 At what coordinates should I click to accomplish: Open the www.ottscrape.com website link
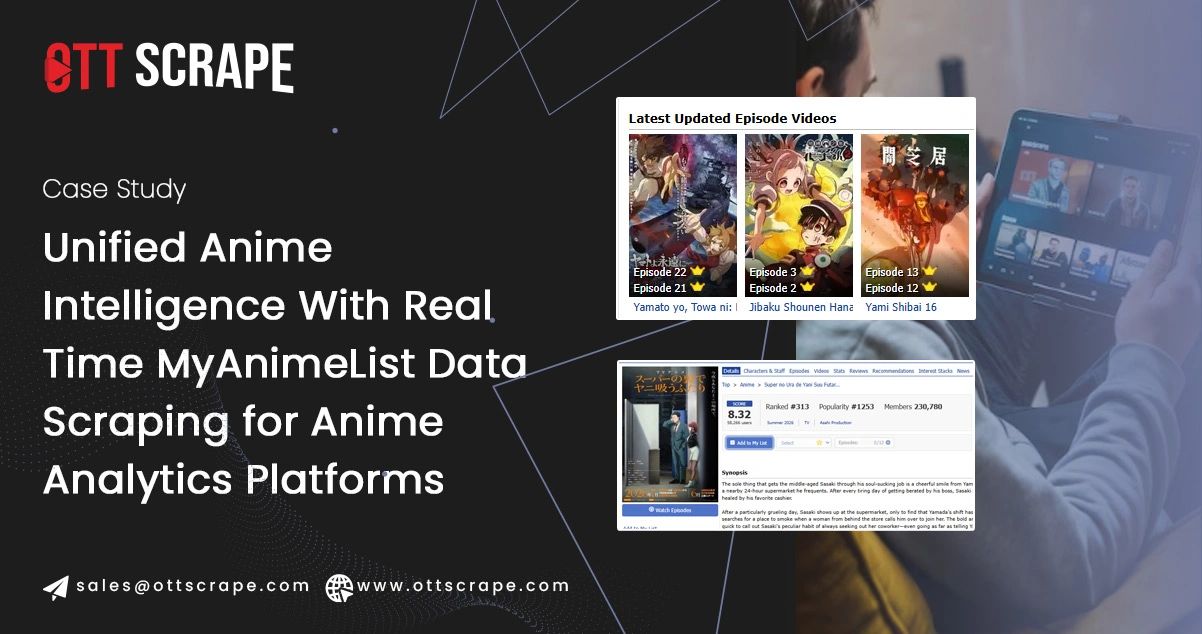coord(463,586)
